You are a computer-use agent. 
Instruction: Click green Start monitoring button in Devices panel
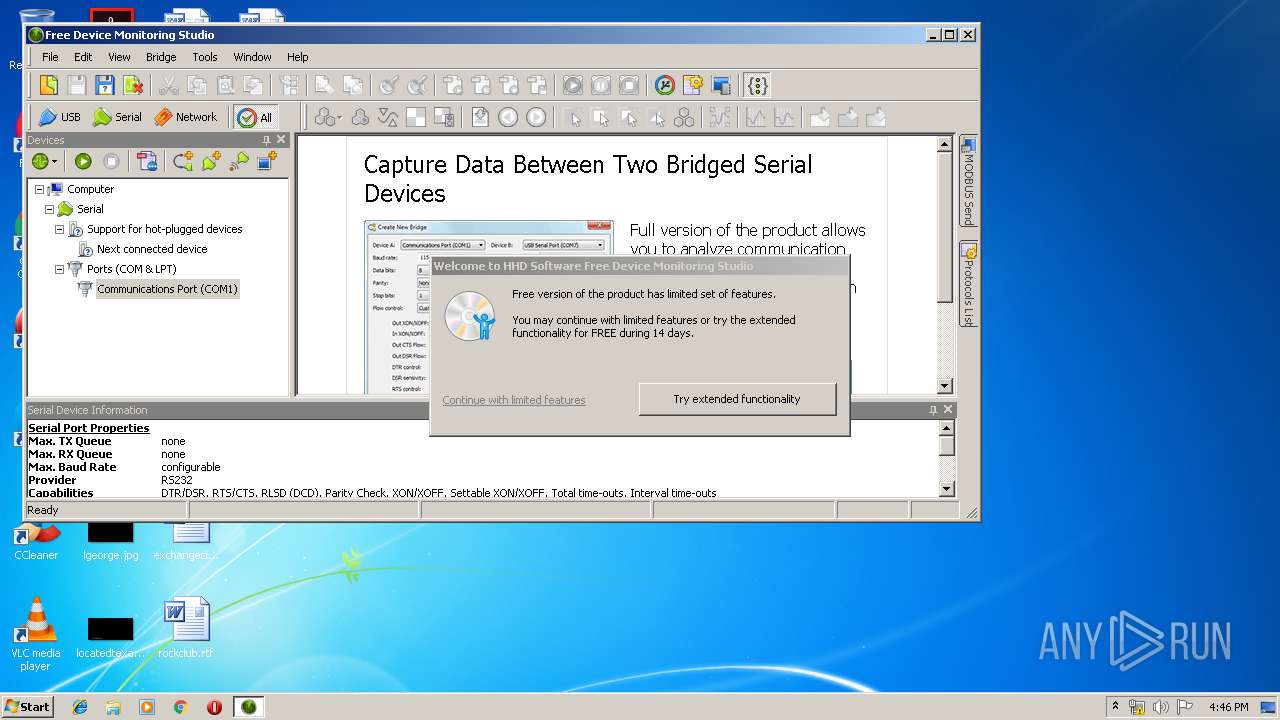pos(83,161)
